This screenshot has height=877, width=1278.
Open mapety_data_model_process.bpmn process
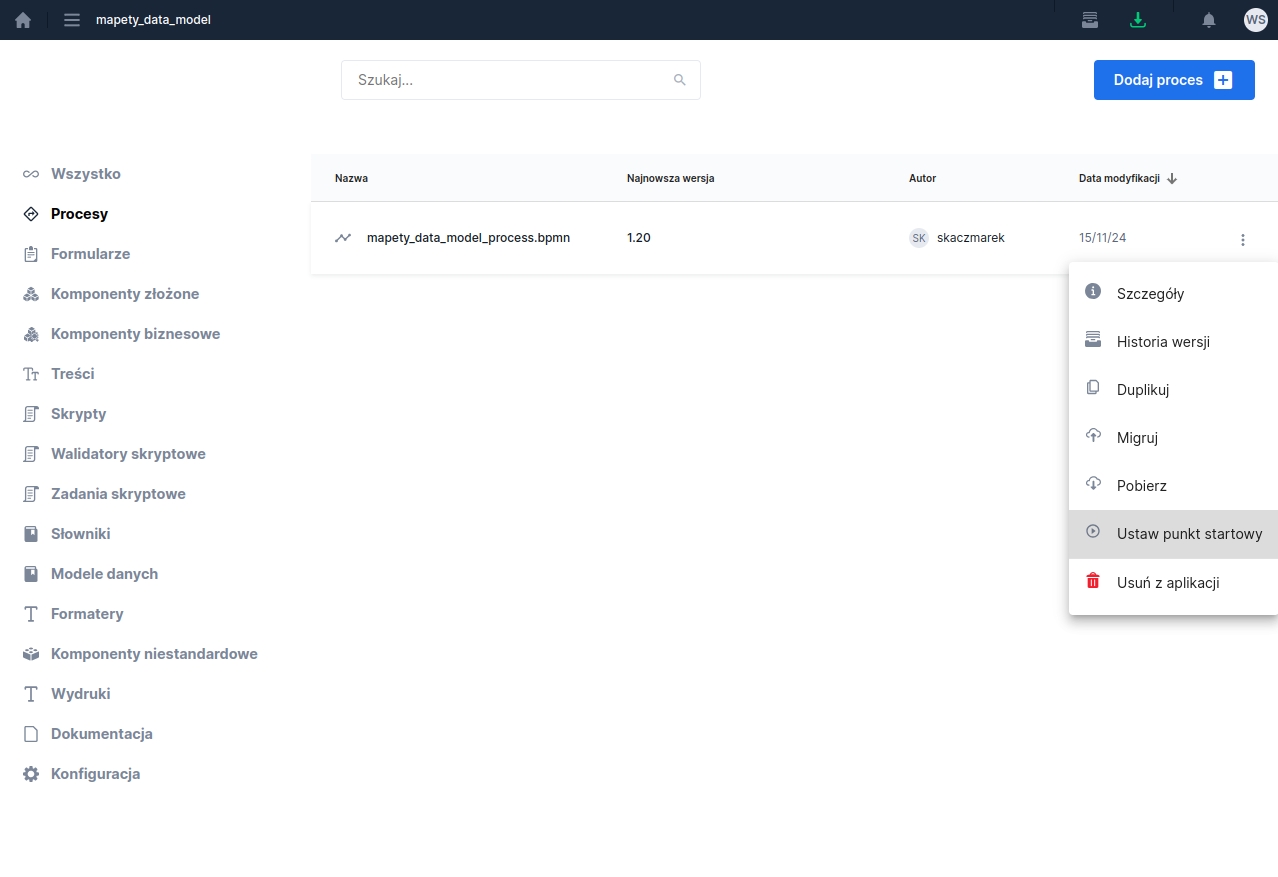coord(468,238)
